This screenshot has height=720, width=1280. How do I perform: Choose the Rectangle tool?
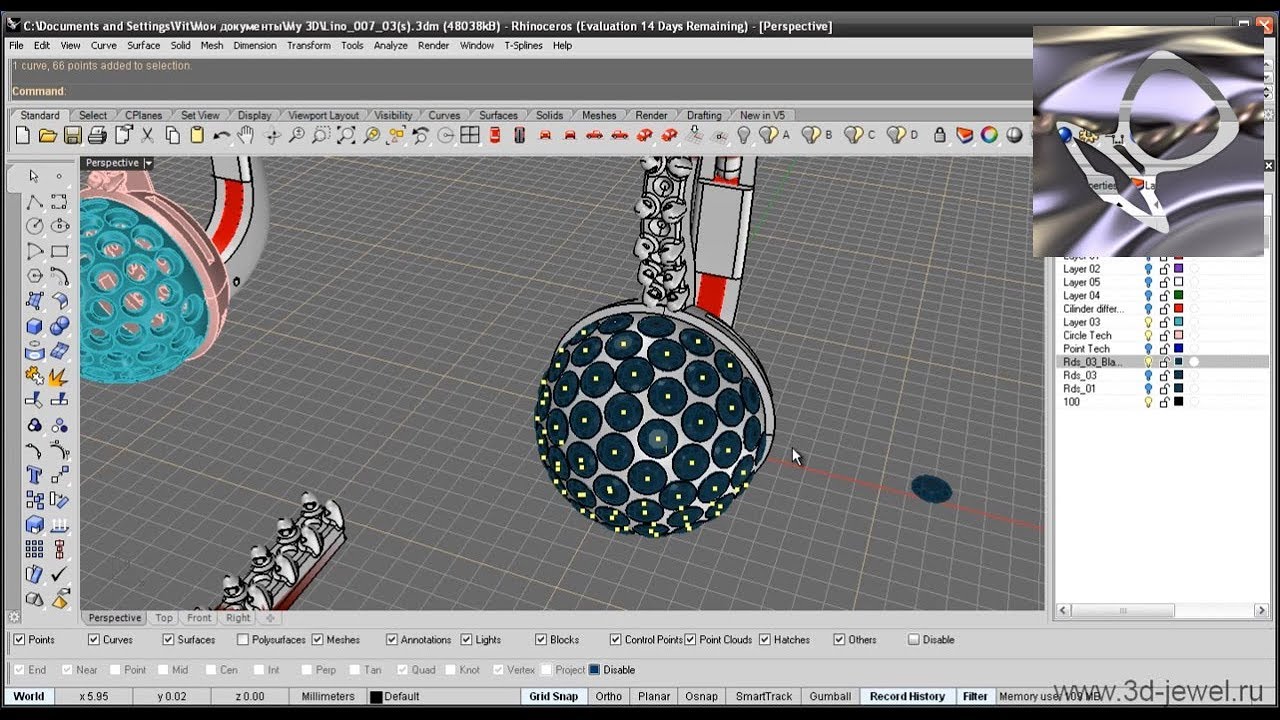click(x=59, y=251)
